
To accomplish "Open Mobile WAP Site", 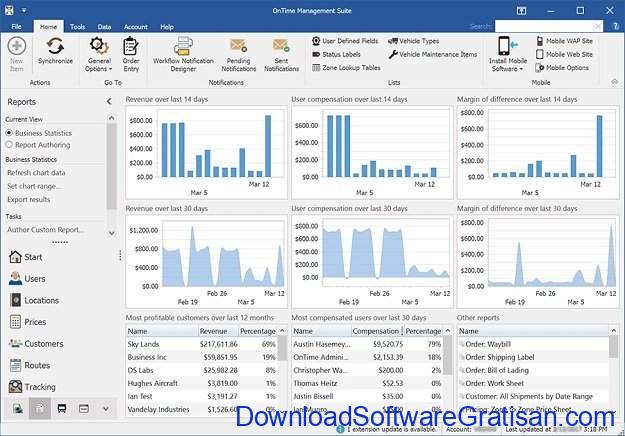I will [564, 41].
